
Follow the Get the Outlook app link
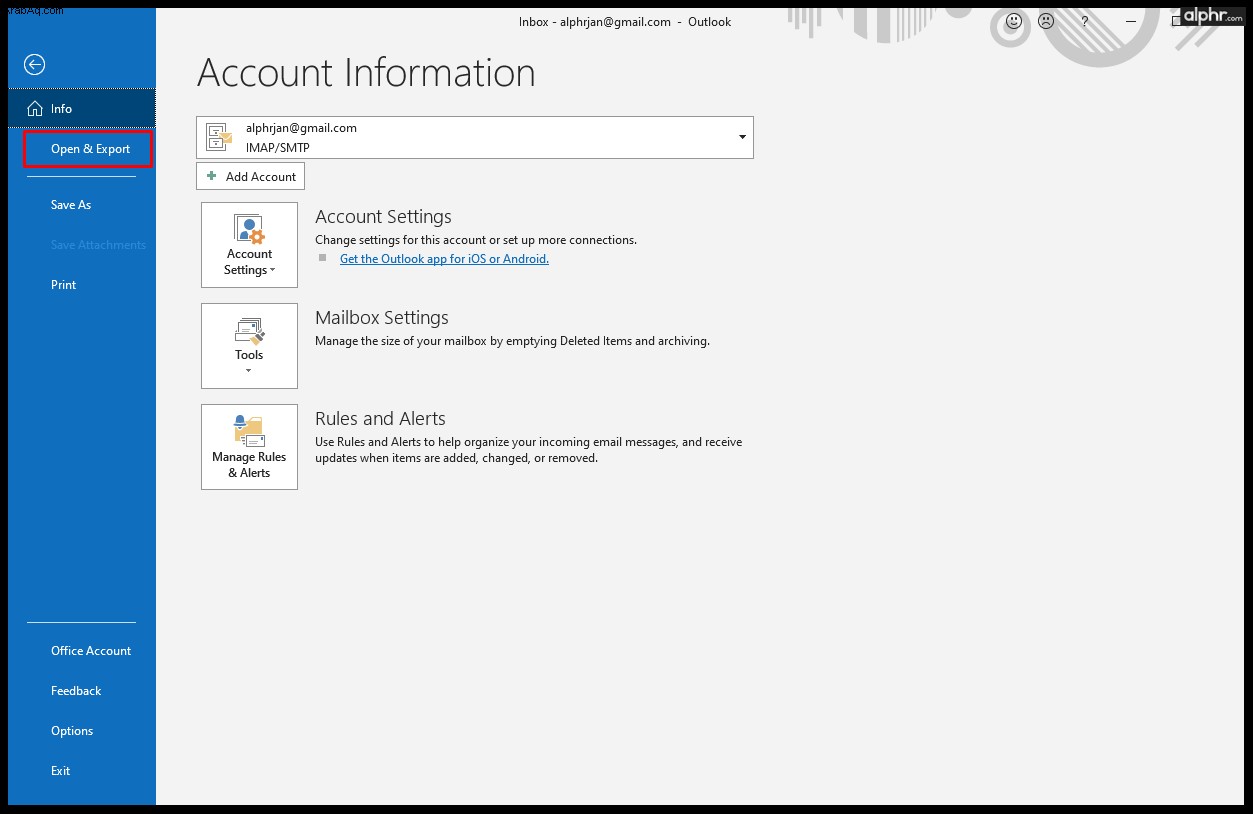pos(444,259)
